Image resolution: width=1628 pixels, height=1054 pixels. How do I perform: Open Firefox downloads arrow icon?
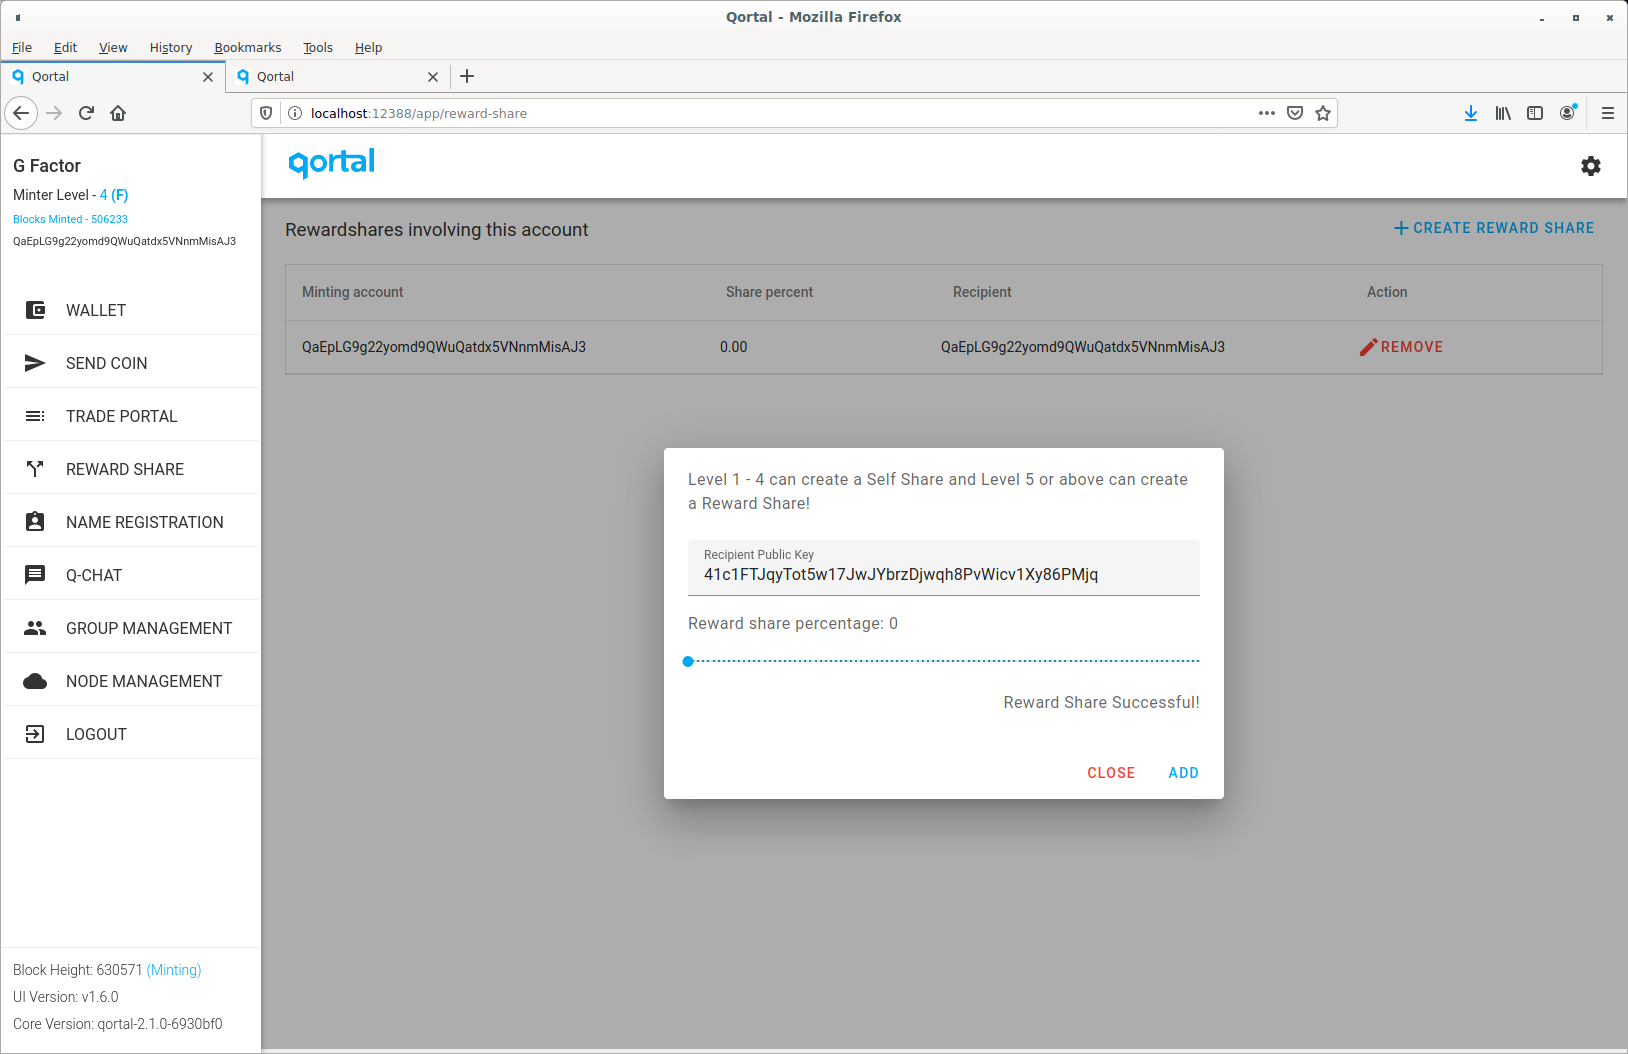[x=1471, y=113]
